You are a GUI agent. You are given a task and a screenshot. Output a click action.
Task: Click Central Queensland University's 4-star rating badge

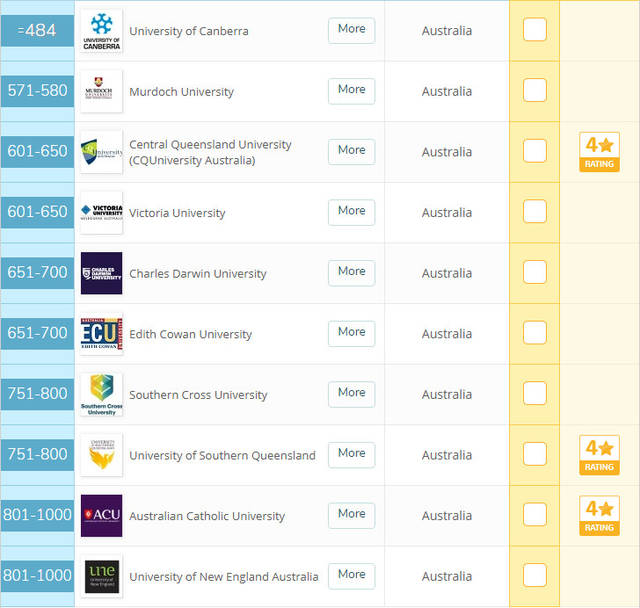pyautogui.click(x=599, y=152)
